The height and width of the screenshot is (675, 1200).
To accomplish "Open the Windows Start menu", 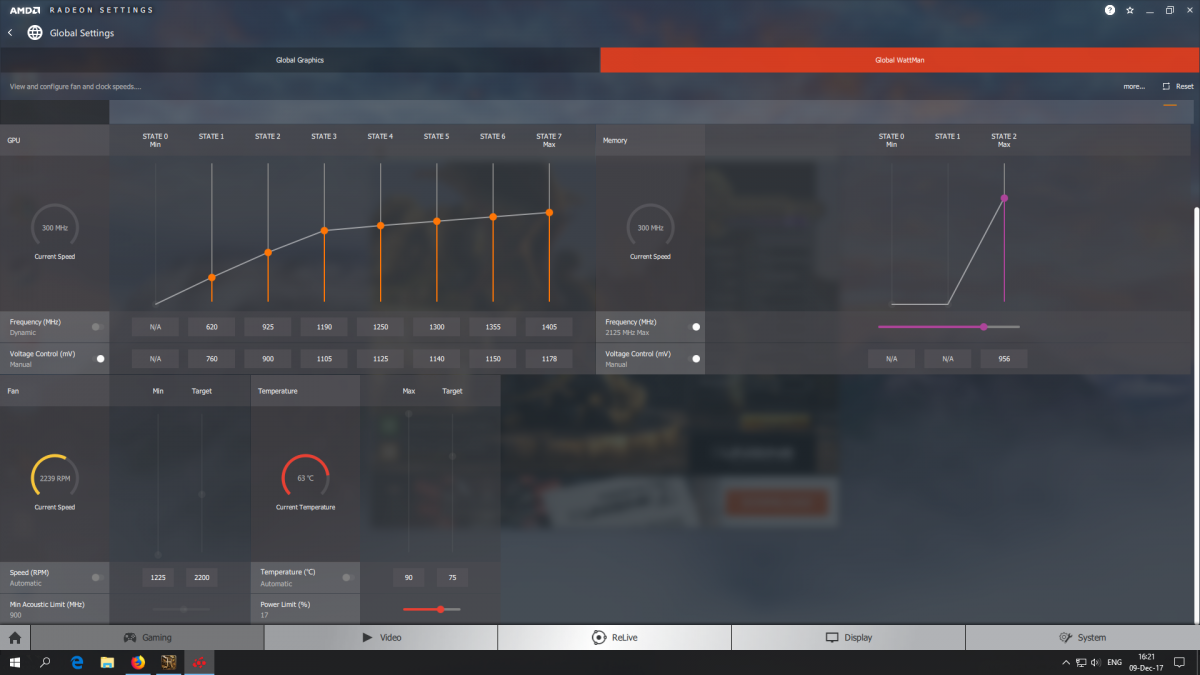I will click(15, 662).
